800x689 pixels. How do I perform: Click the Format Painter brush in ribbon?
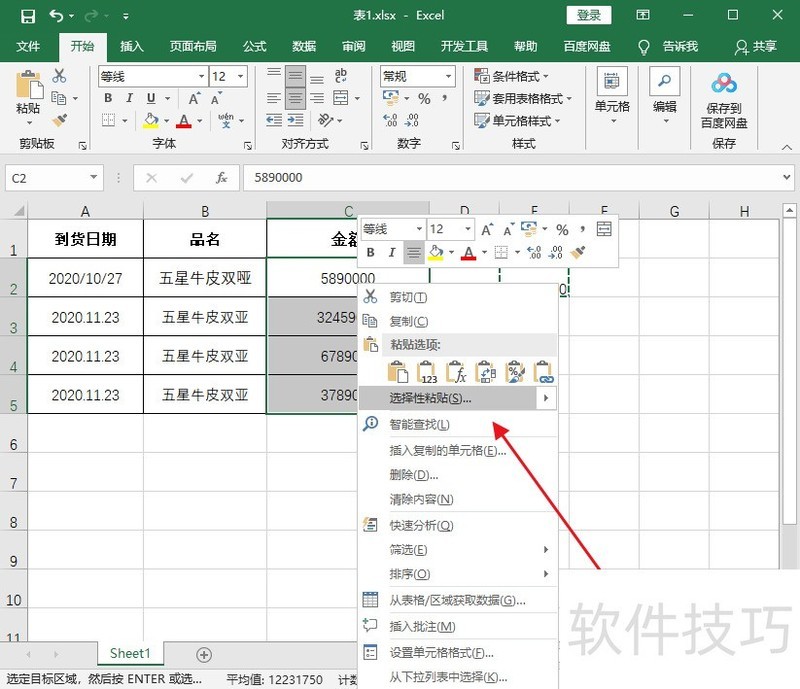59,120
